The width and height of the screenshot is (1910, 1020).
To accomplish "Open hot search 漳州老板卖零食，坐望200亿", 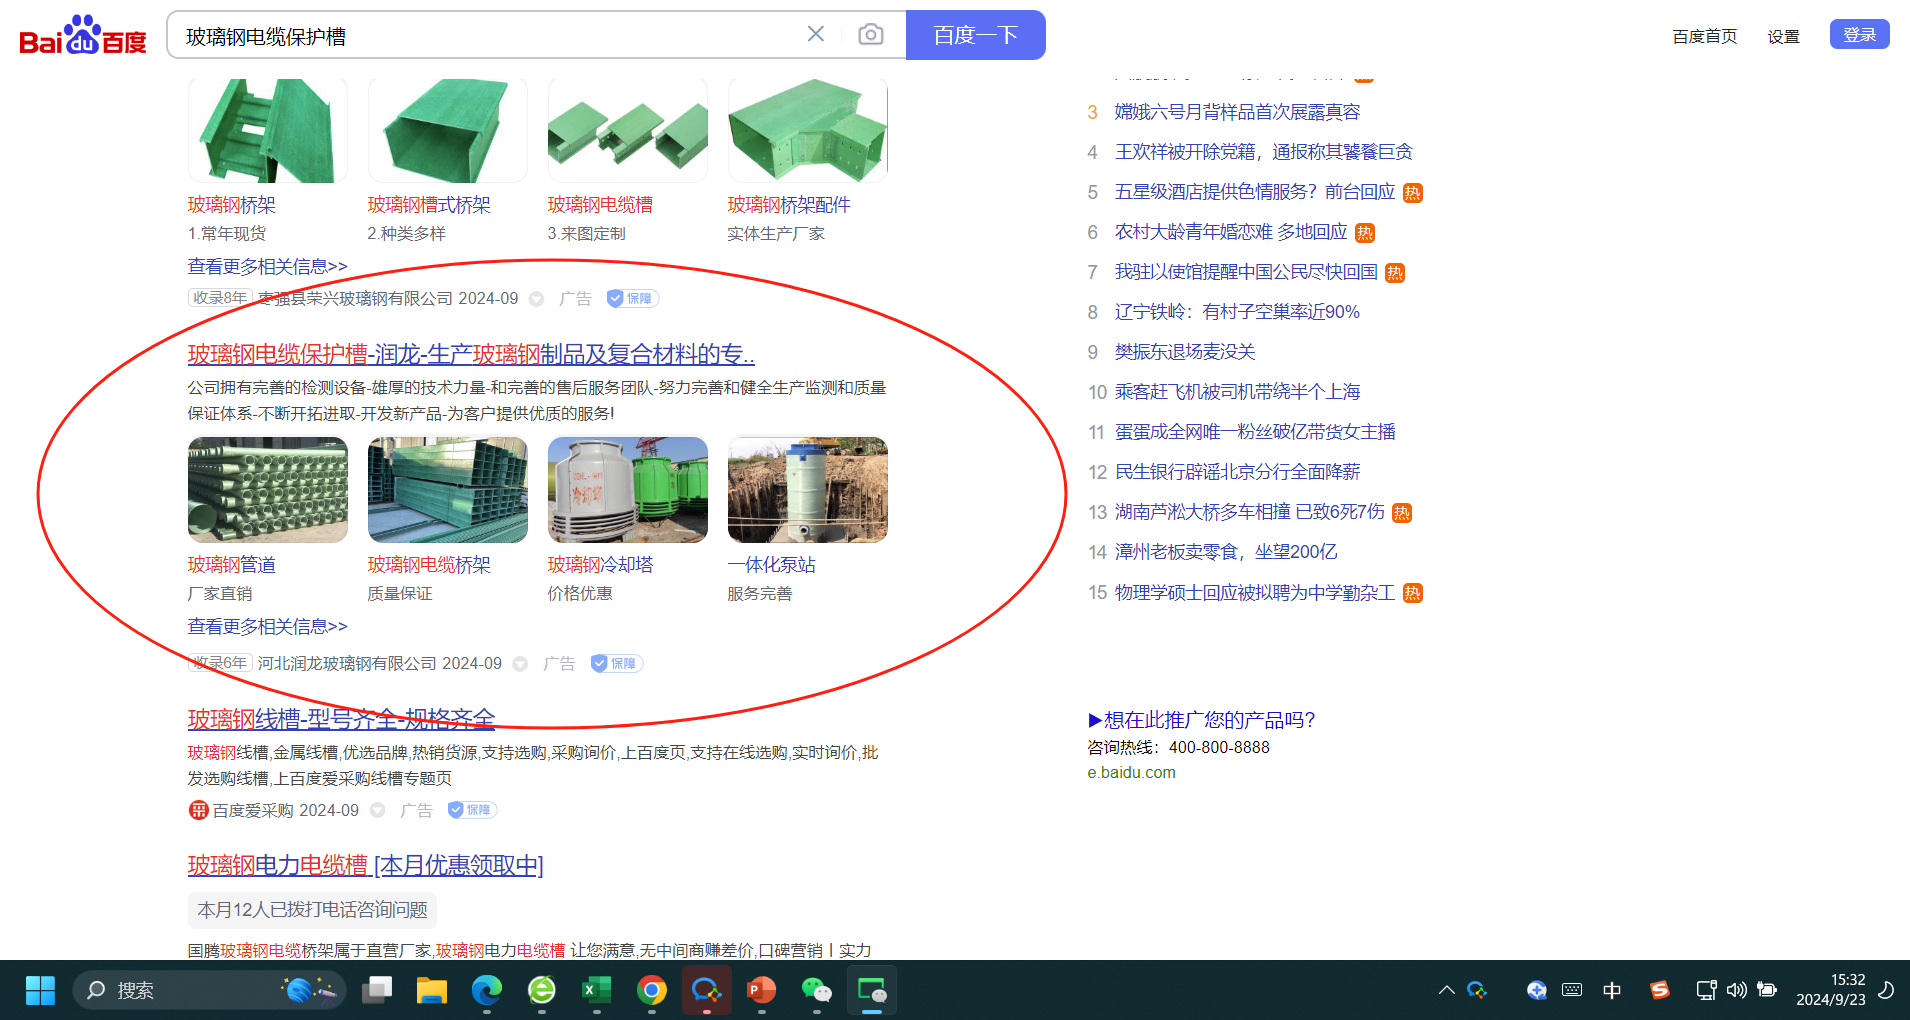I will click(x=1226, y=552).
